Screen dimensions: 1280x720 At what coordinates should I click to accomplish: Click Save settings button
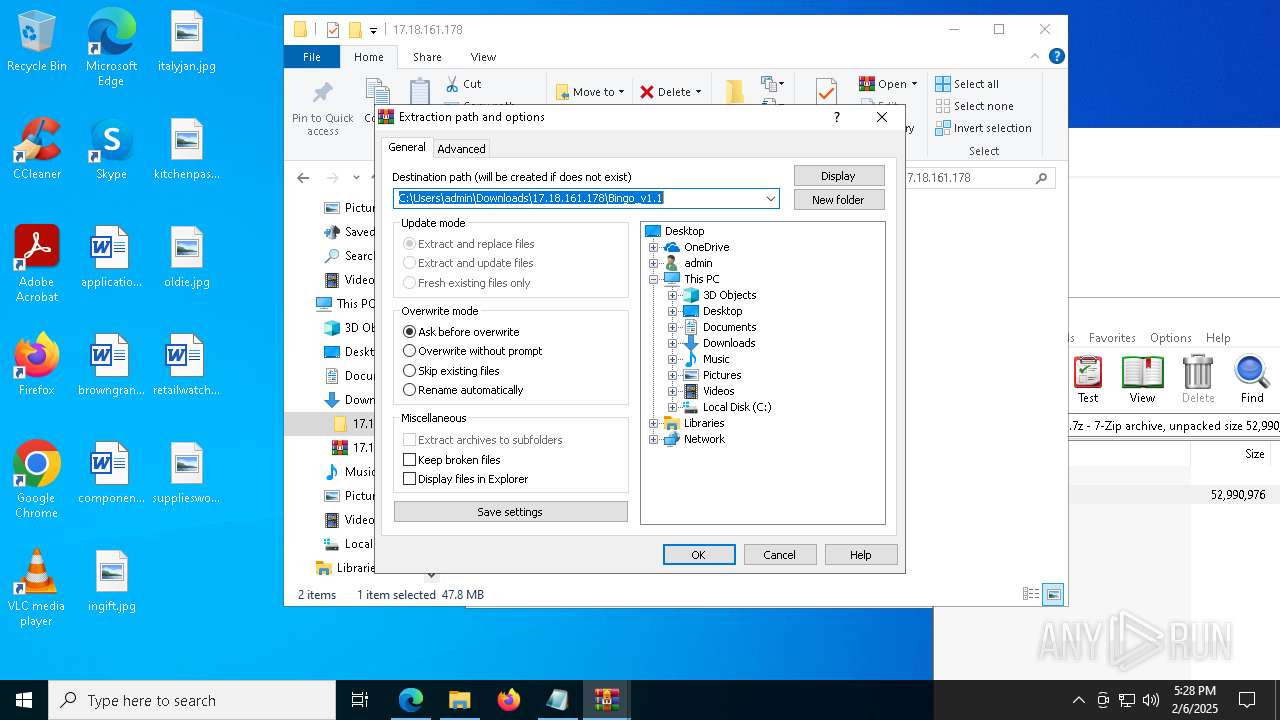tap(510, 512)
